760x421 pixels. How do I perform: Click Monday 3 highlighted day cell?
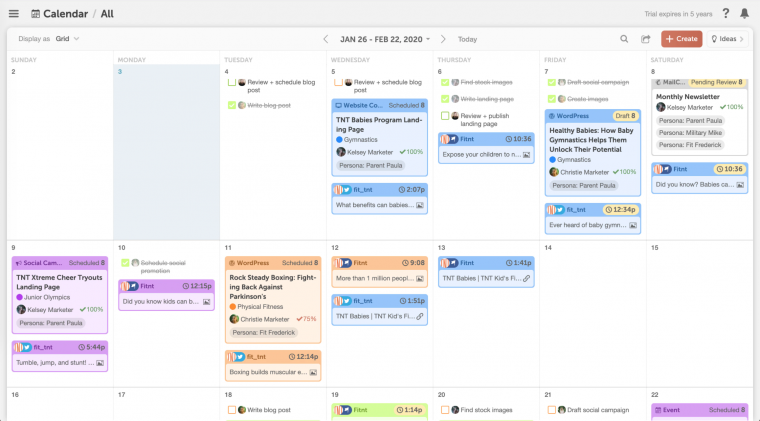pyautogui.click(x=166, y=151)
